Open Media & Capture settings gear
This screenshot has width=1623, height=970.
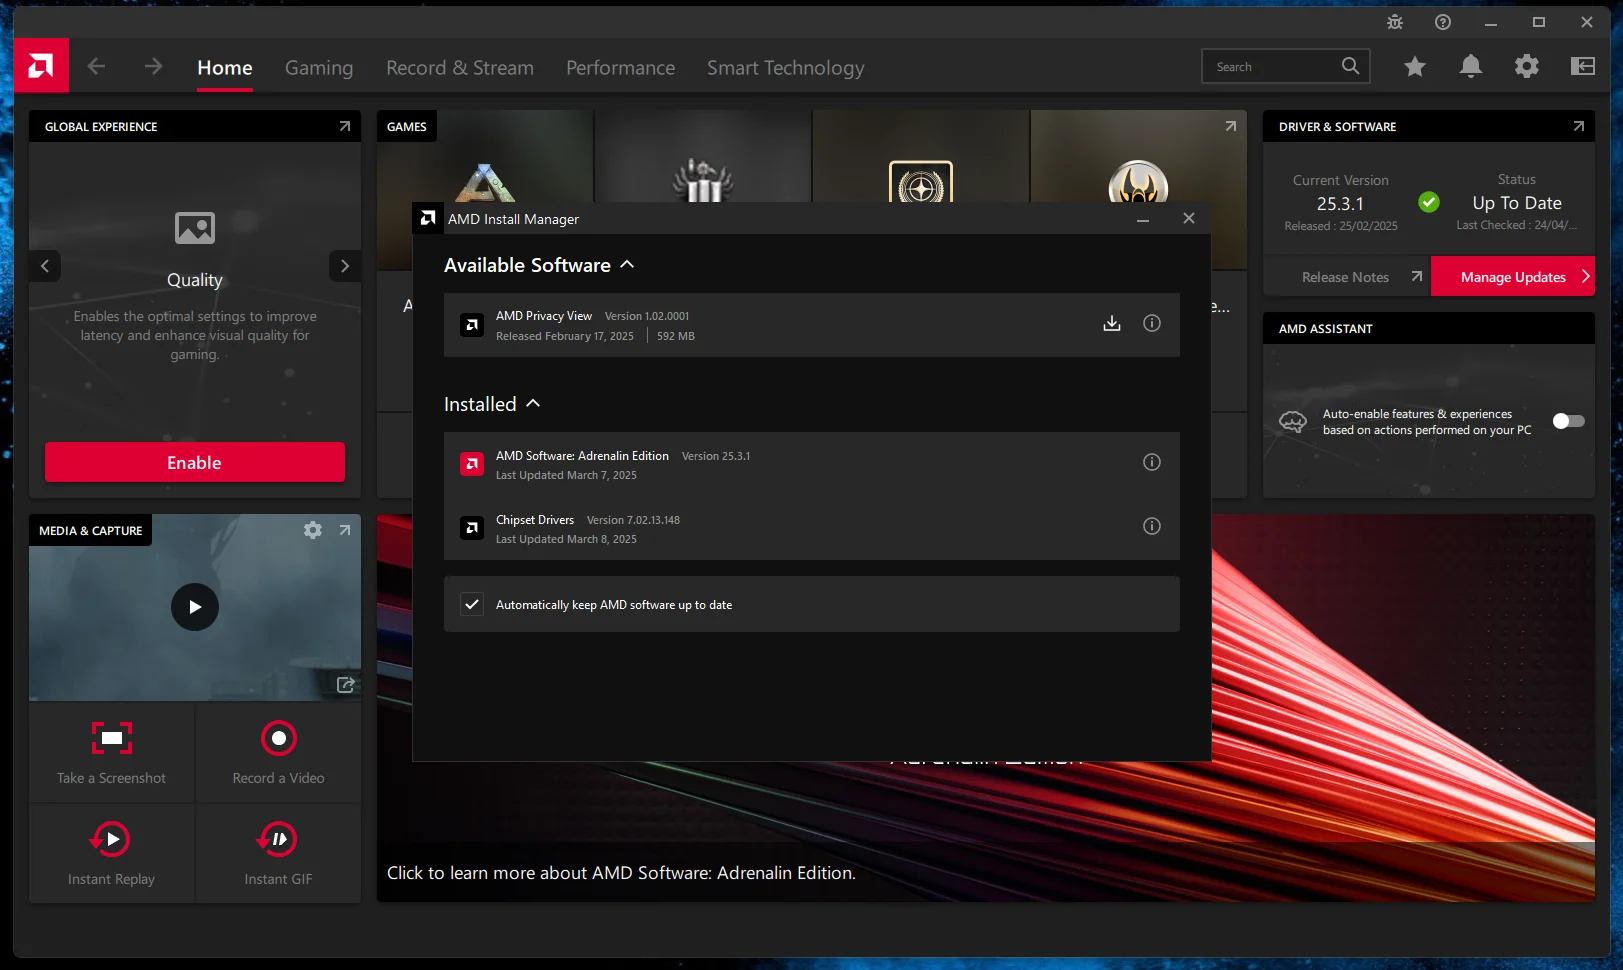(x=313, y=530)
